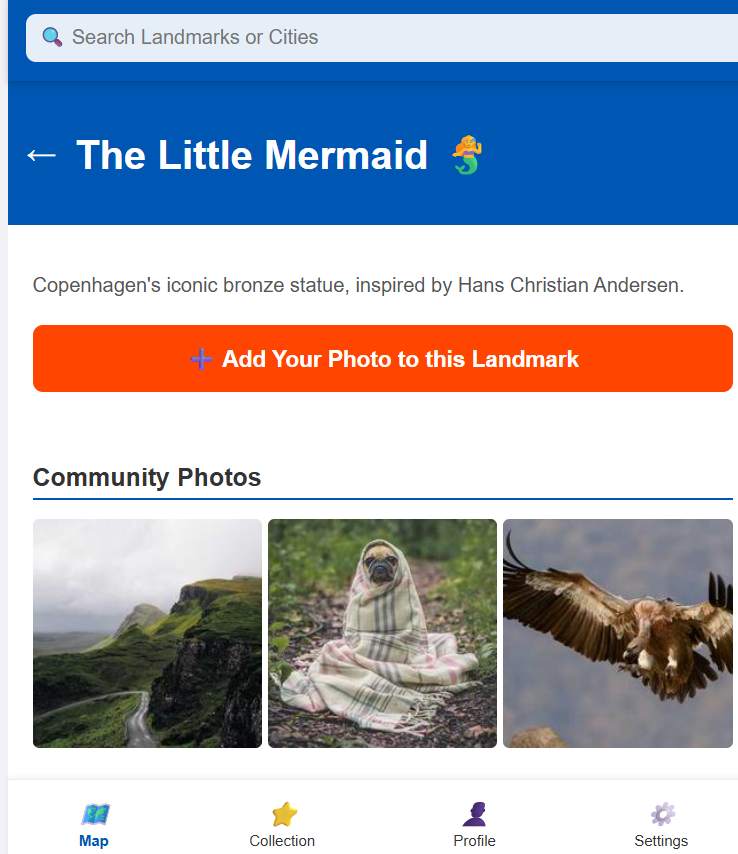Switch to the Map tab label
738x854 pixels.
(x=94, y=840)
